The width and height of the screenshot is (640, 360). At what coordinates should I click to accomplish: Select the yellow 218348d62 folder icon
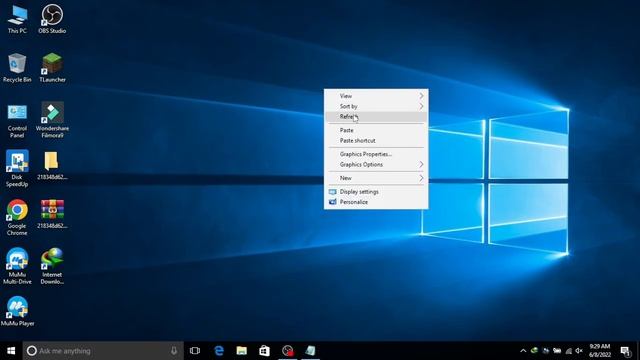[x=52, y=165]
